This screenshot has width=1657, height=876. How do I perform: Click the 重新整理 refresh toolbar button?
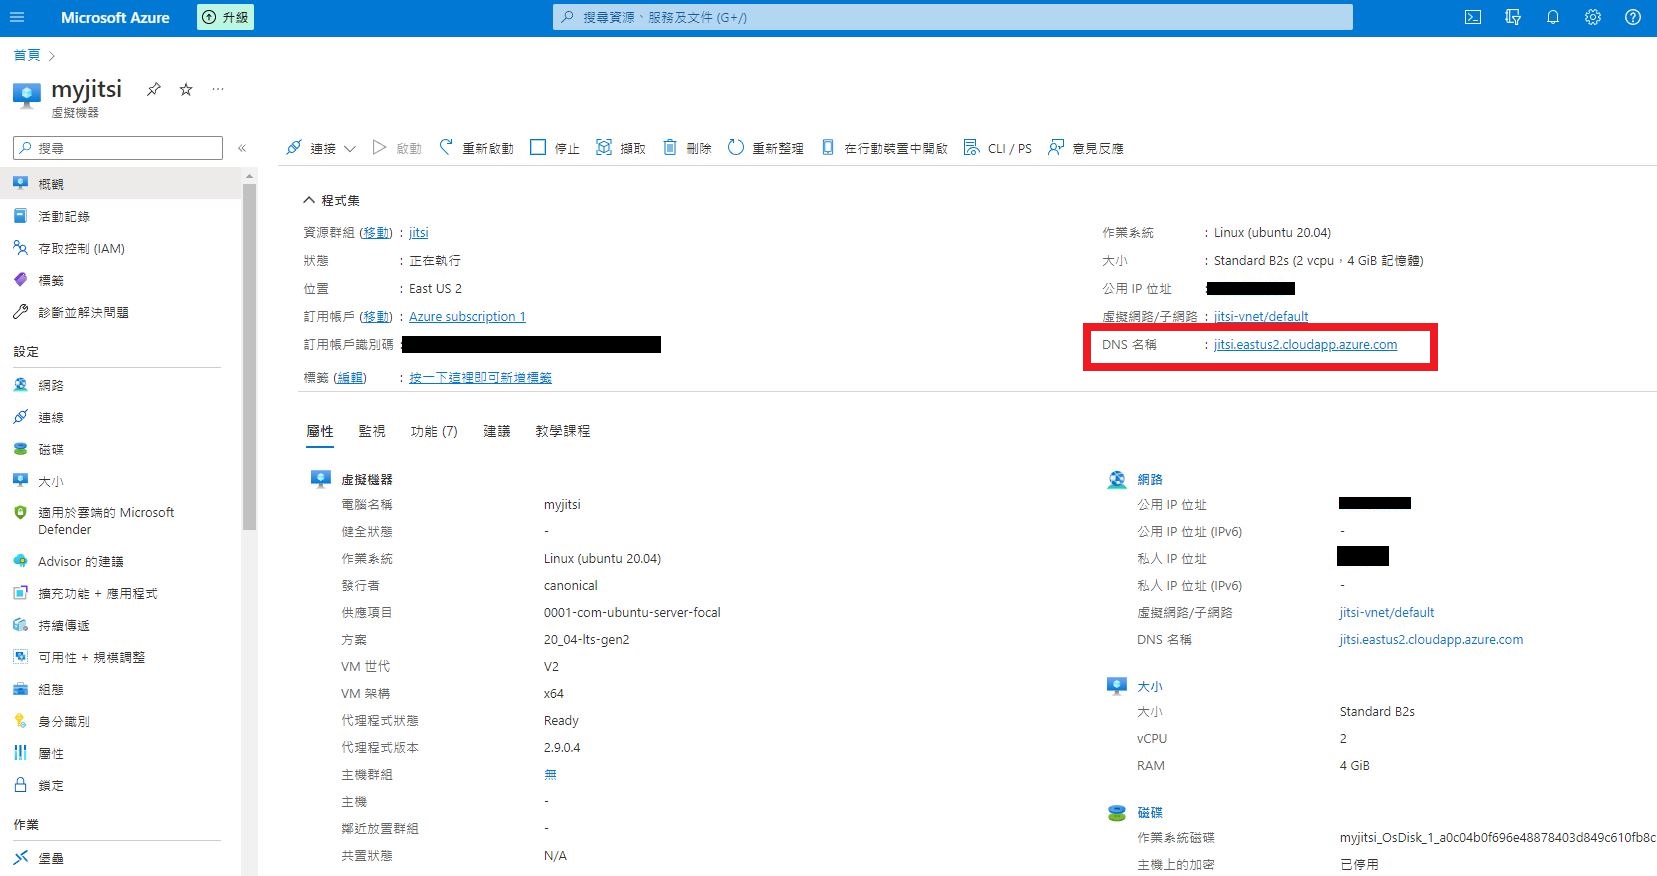(x=766, y=148)
